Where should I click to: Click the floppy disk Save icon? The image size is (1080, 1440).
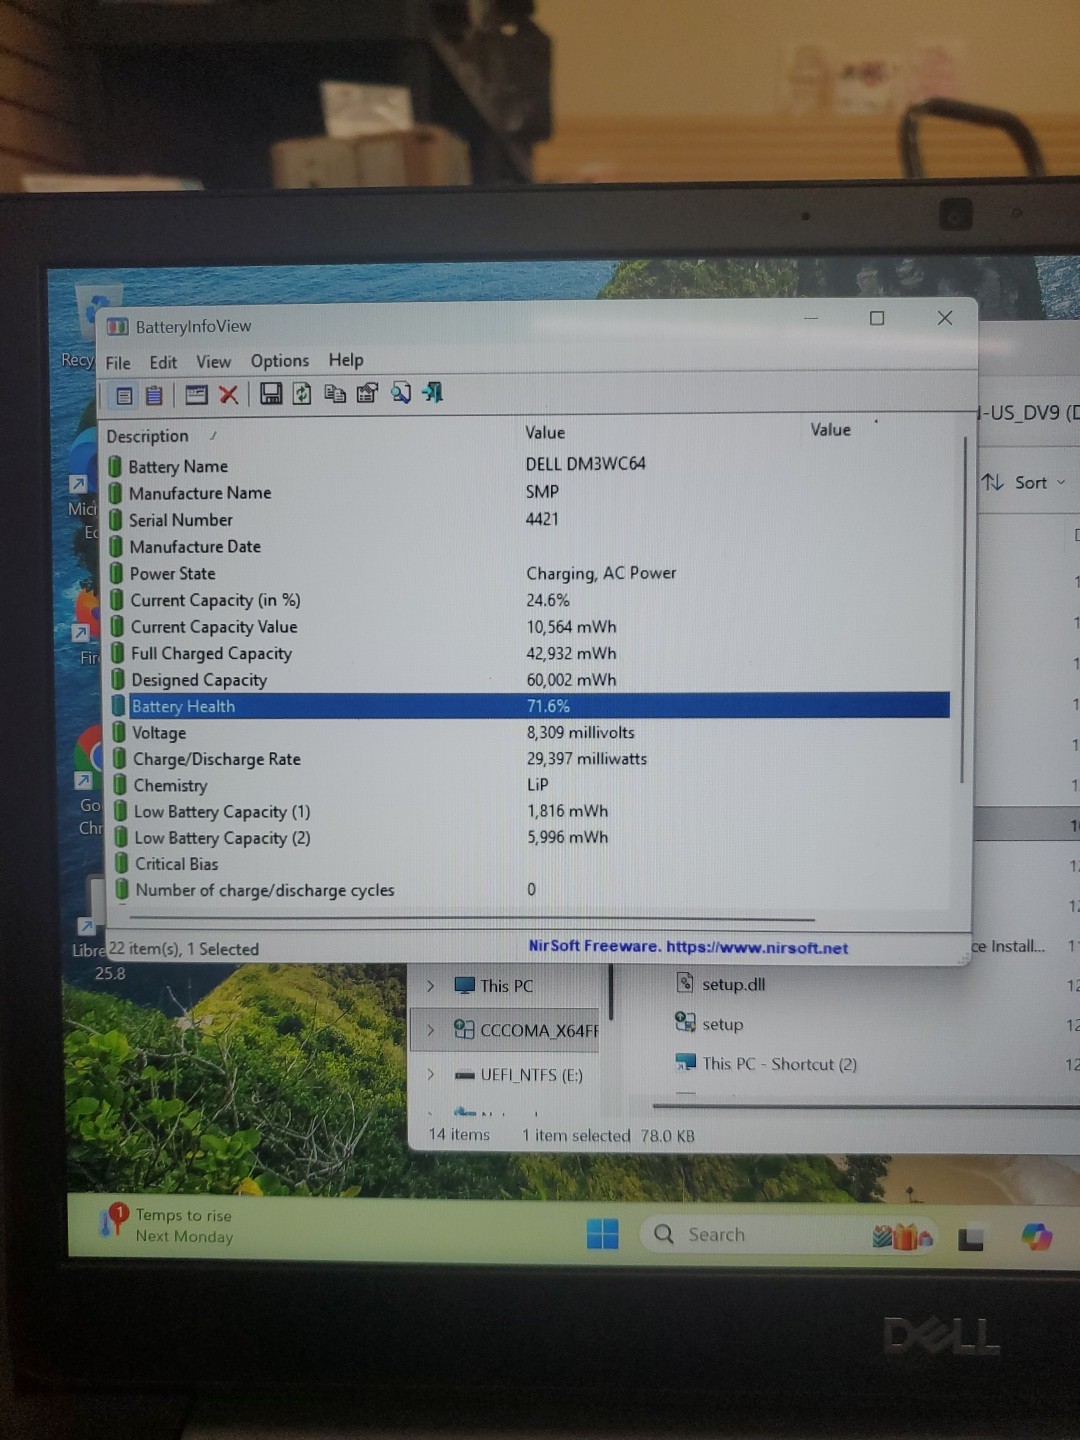click(271, 394)
